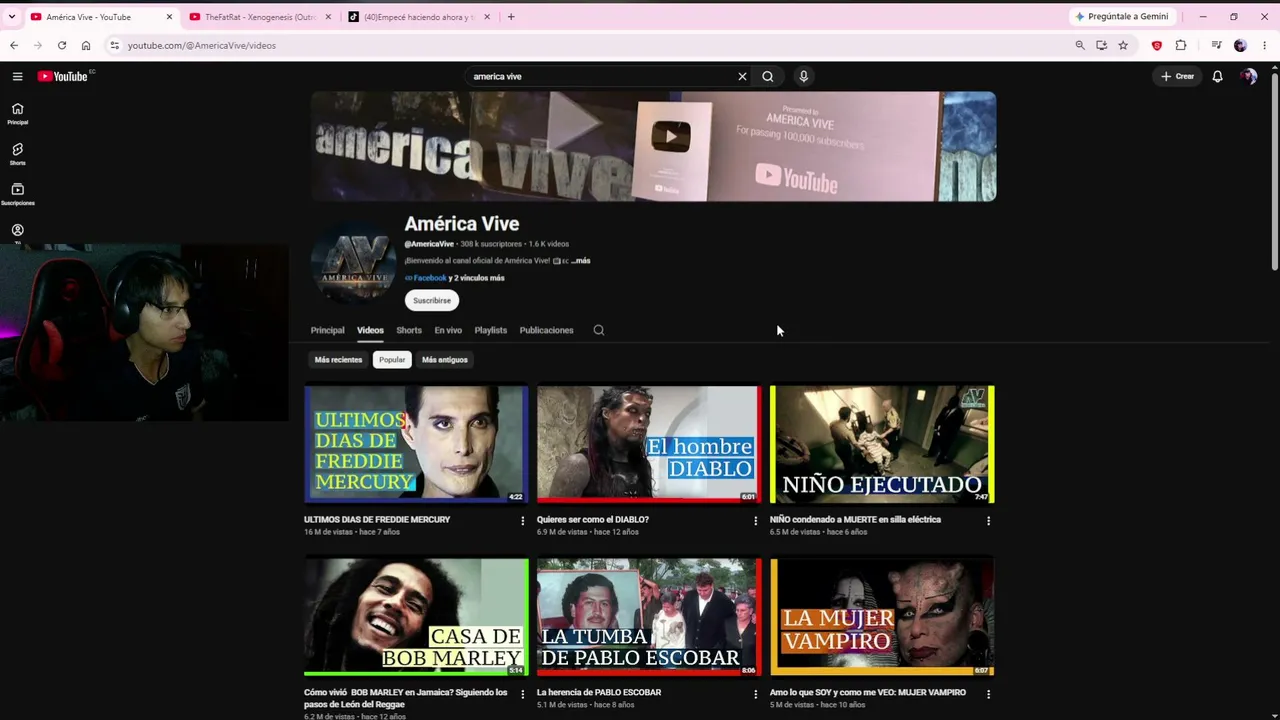Open Suscripciones in the left sidebar

[17, 194]
